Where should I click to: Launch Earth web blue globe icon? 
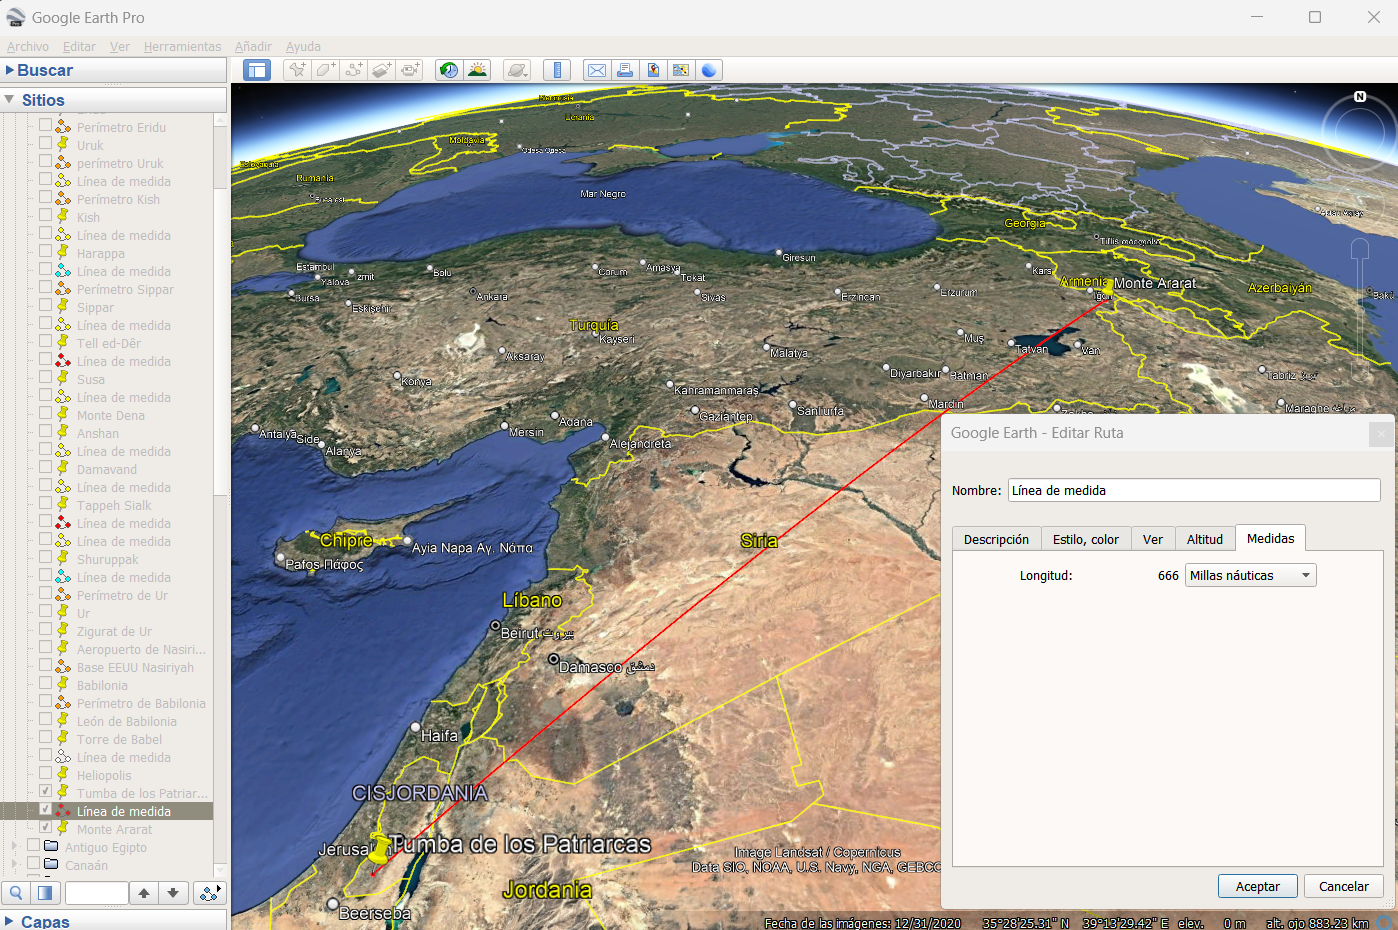tap(709, 70)
